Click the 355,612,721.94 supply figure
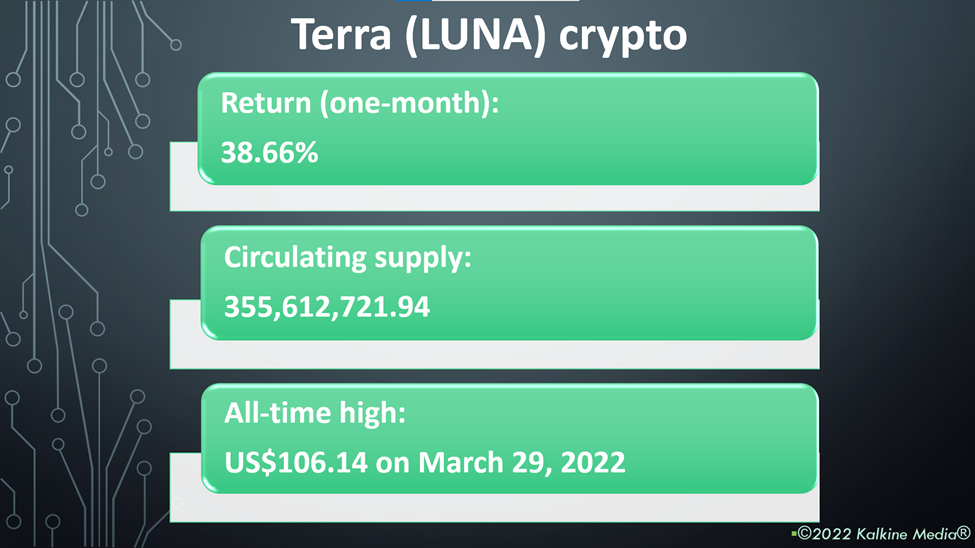Viewport: 975px width, 548px height. pos(326,307)
